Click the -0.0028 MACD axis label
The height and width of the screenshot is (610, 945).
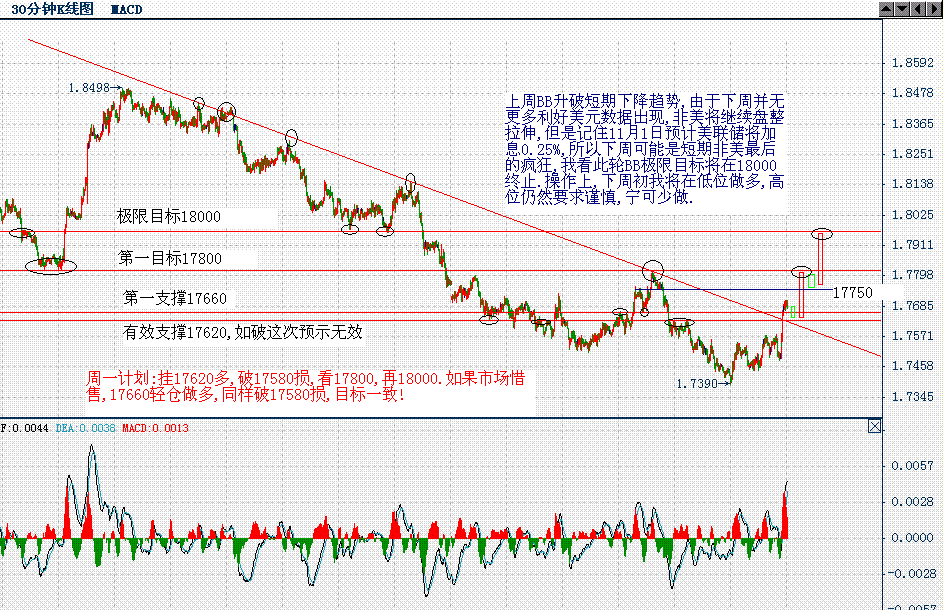910,573
